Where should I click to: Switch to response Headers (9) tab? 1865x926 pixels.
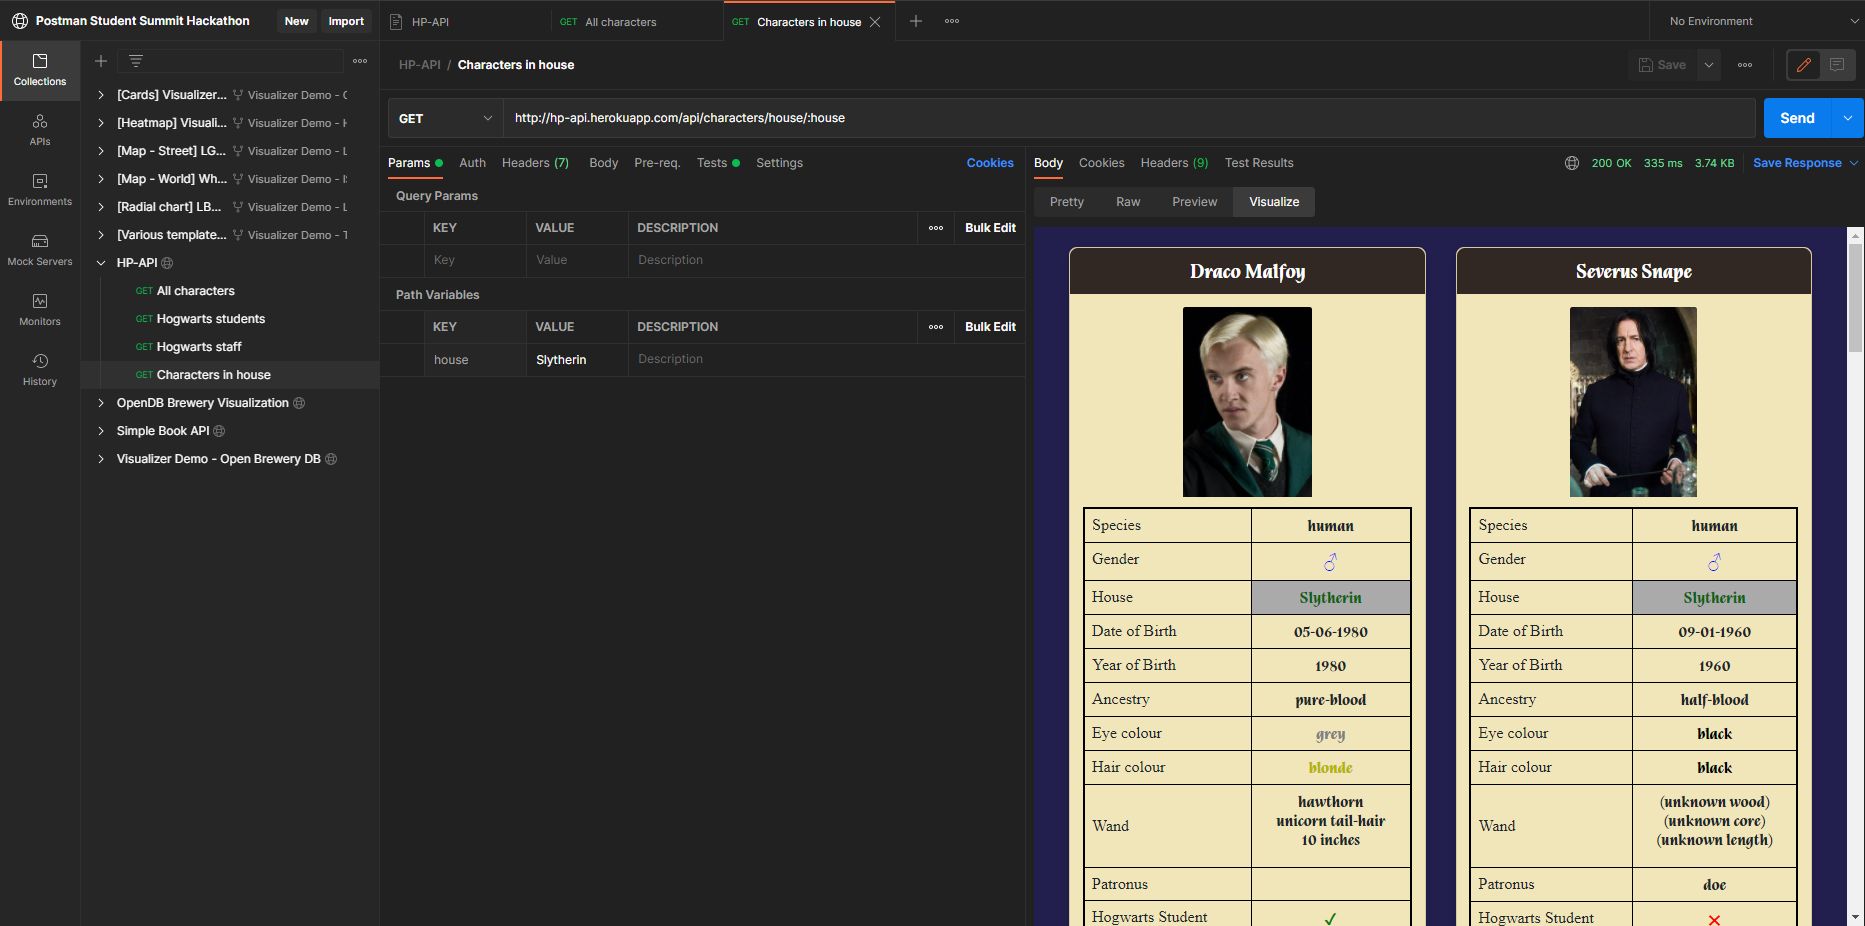[x=1174, y=163]
